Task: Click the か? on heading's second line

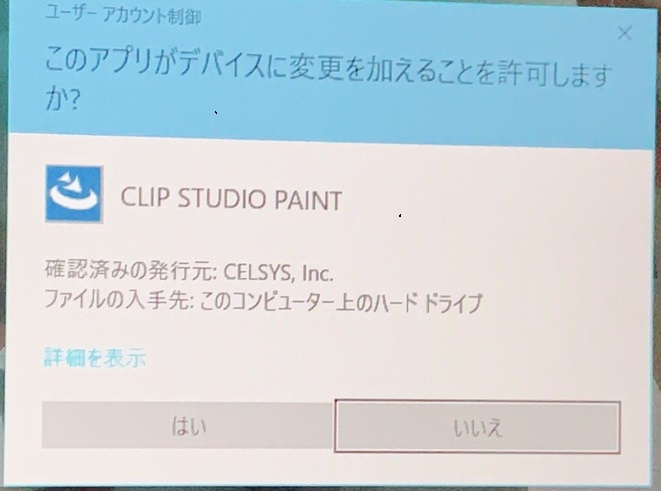Action: [x=62, y=101]
